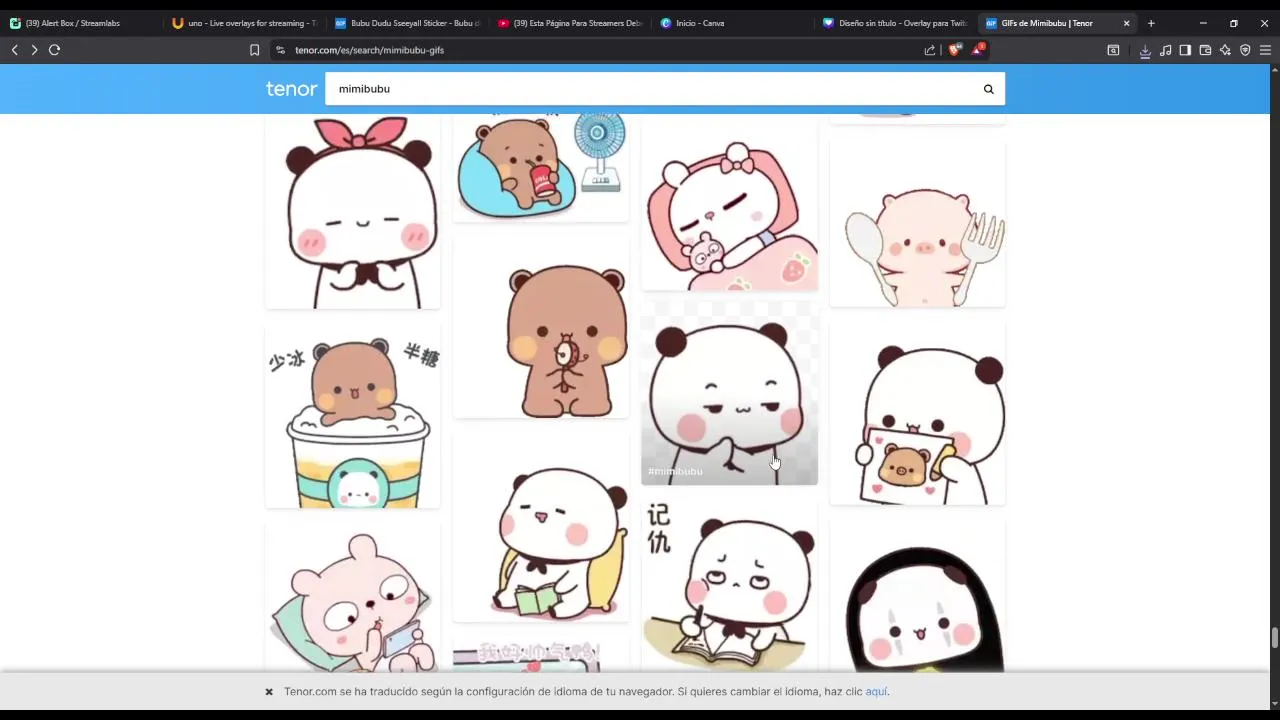Open the music playlist icon

[x=1165, y=50]
